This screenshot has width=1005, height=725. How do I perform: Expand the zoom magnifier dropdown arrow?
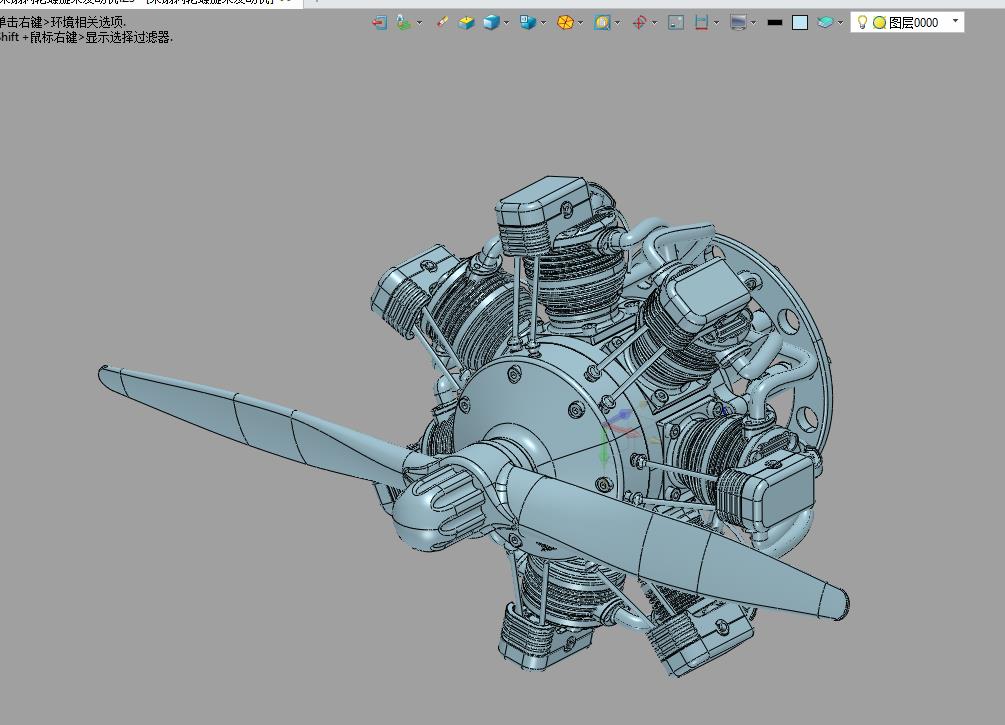(x=617, y=23)
